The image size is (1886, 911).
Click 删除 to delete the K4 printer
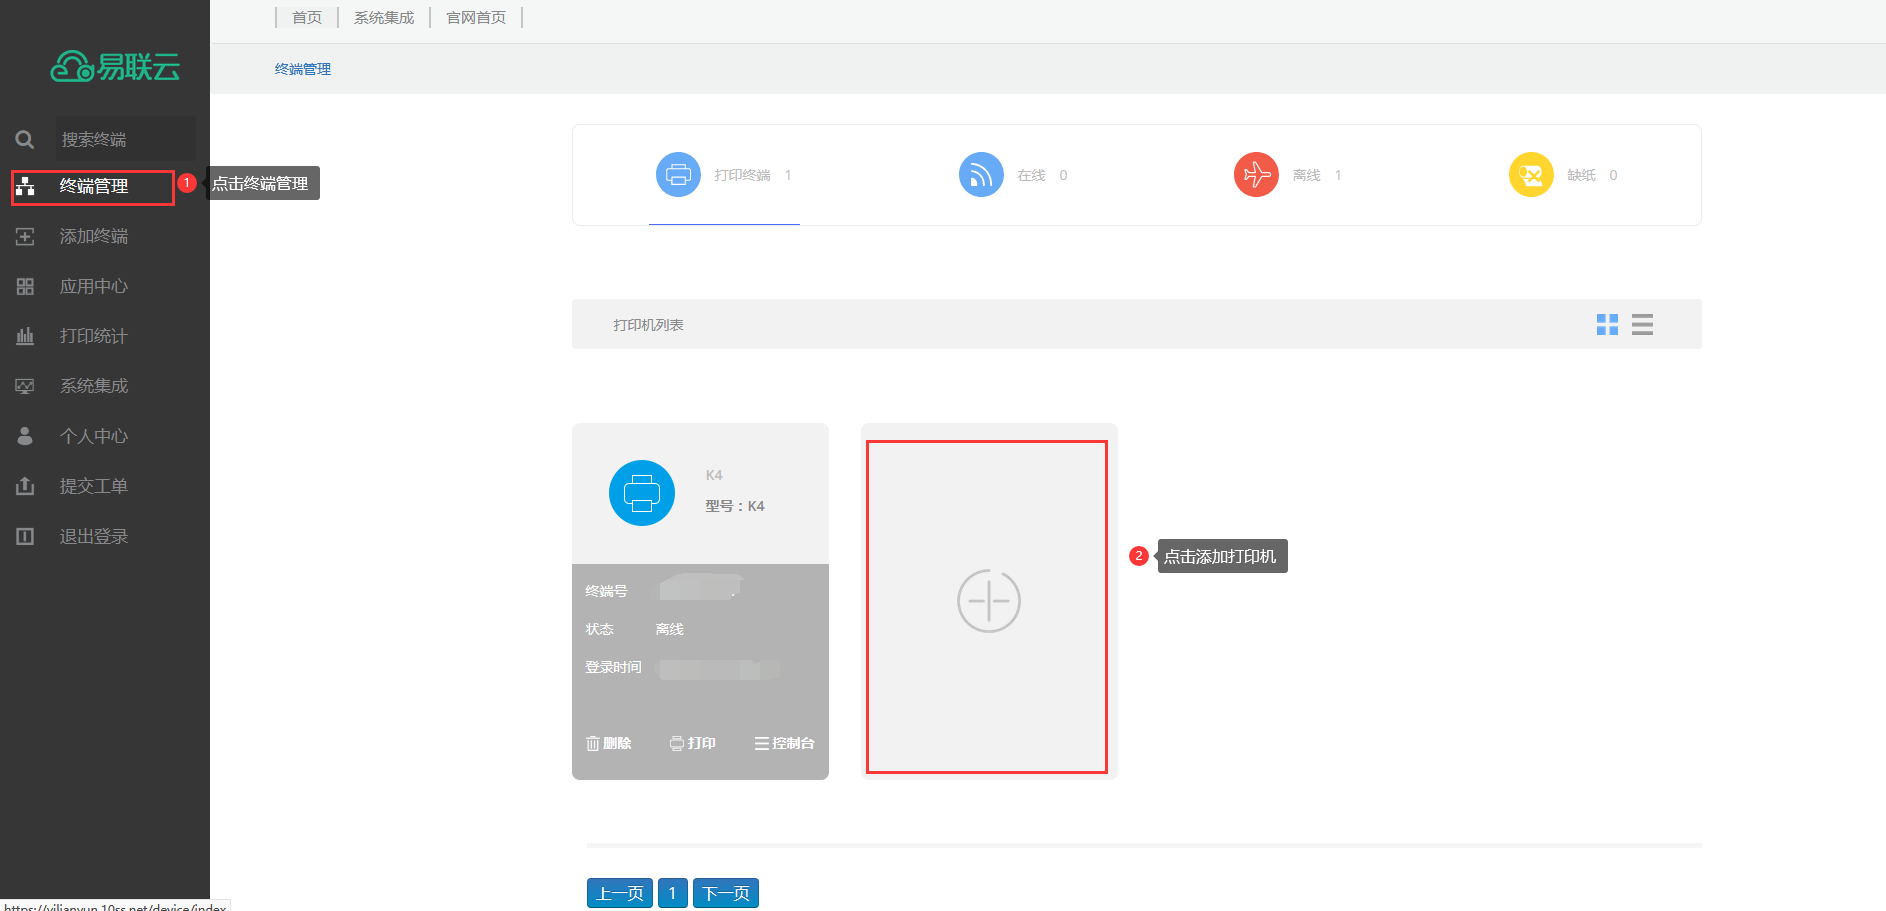(609, 743)
